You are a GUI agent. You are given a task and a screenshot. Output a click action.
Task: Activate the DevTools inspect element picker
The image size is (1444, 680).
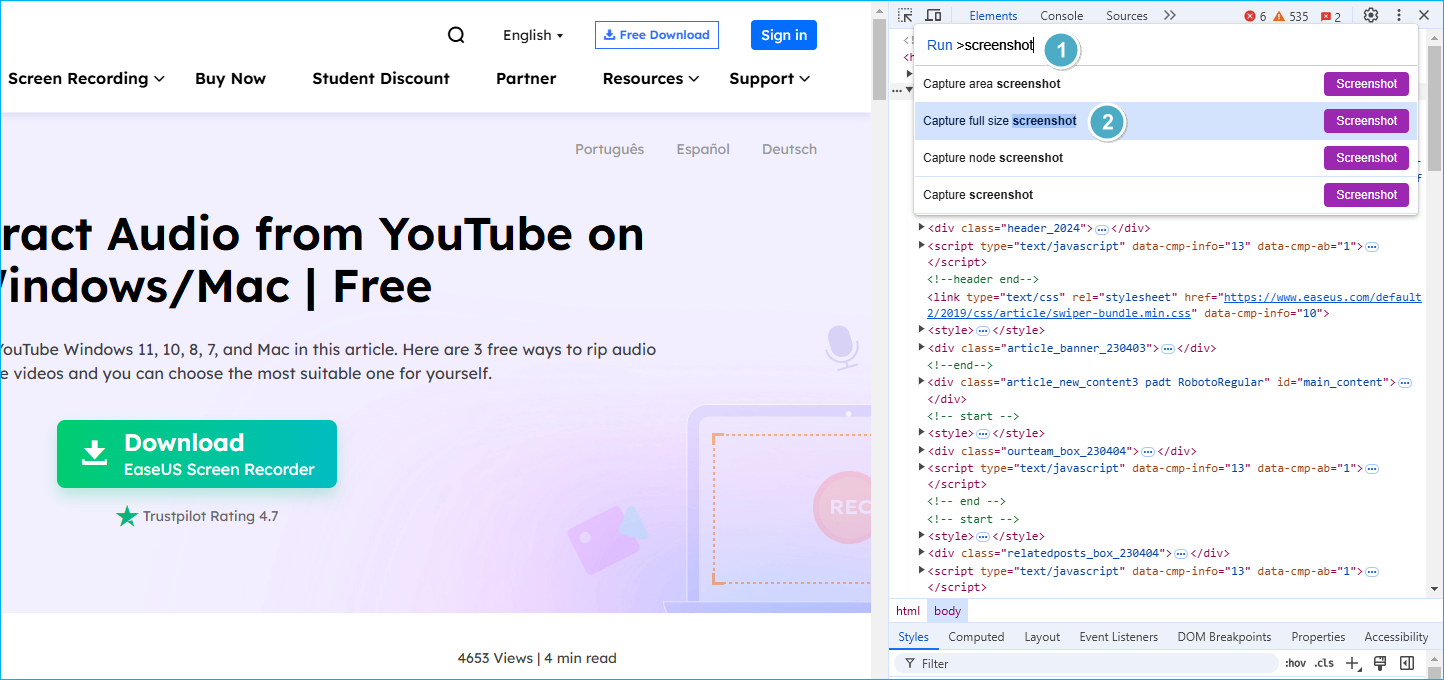[905, 16]
